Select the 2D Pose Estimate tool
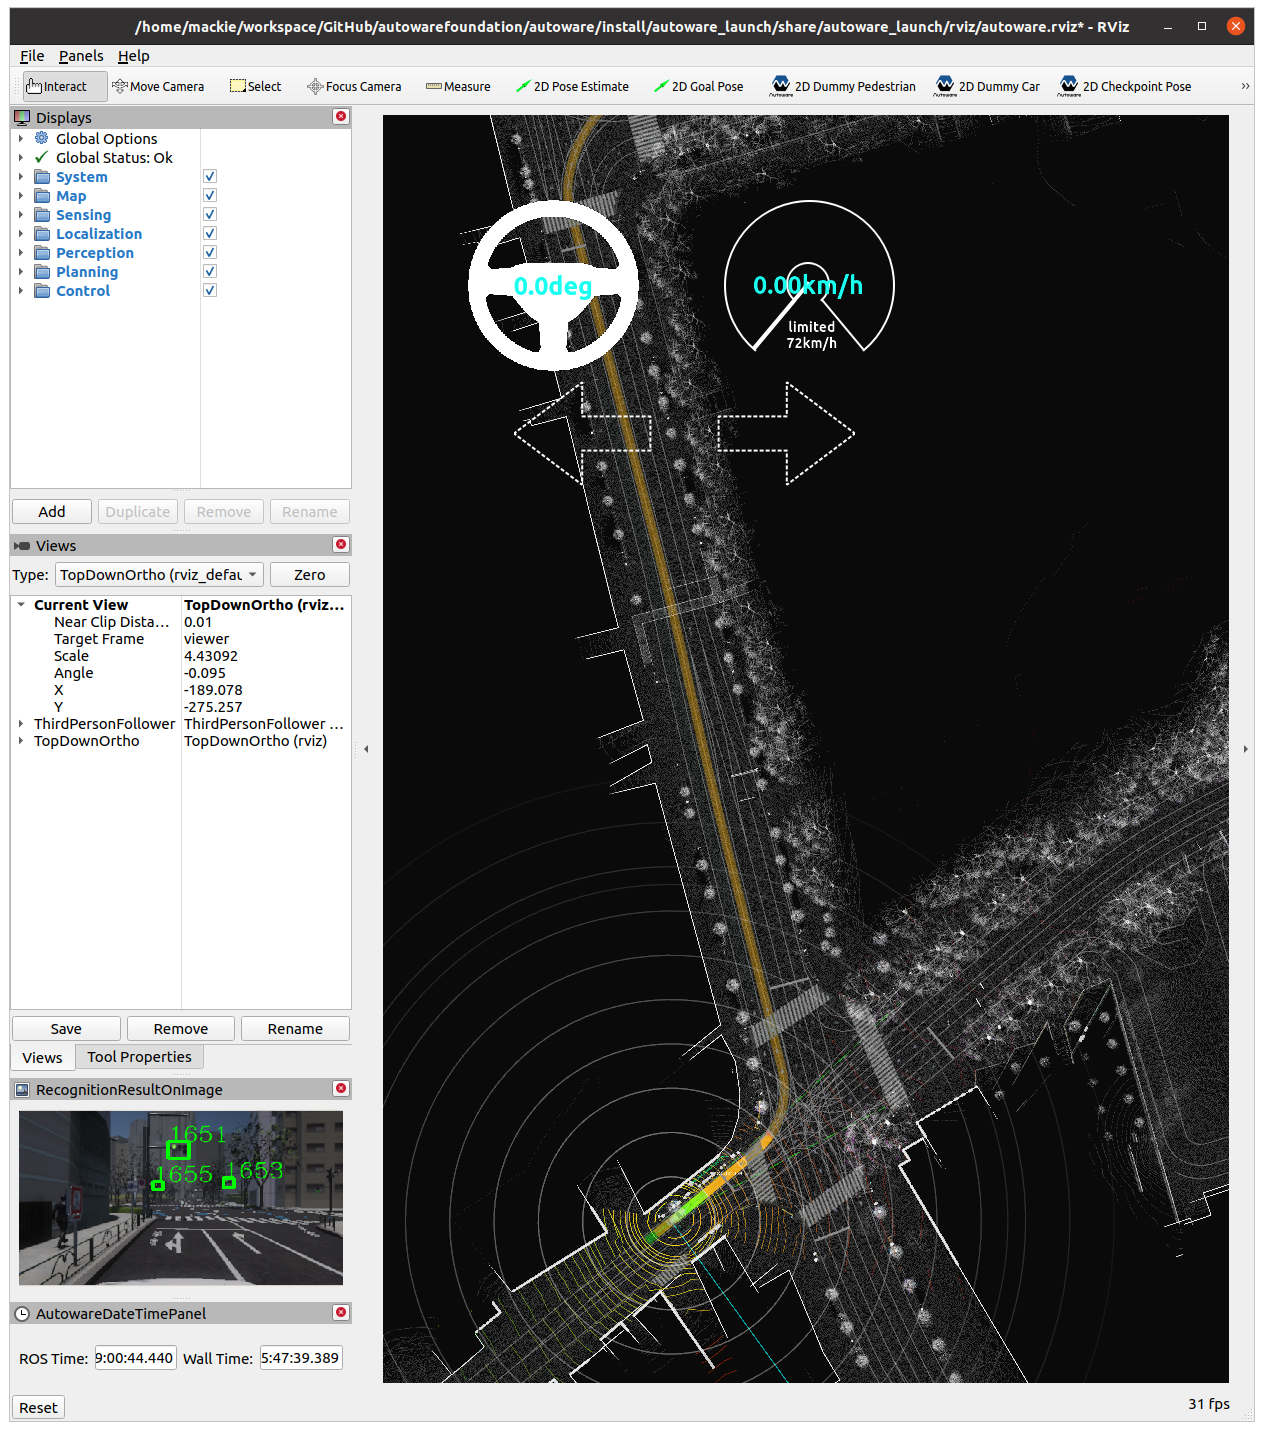This screenshot has height=1431, width=1264. click(x=572, y=87)
